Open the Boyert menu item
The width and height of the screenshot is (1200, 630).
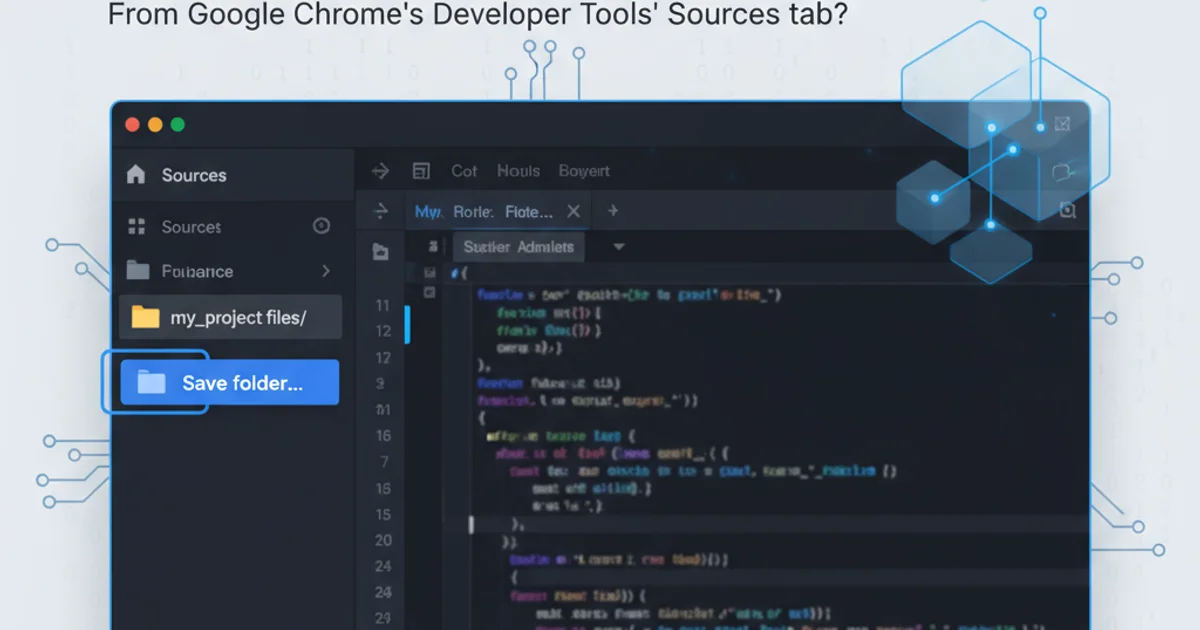pyautogui.click(x=584, y=171)
